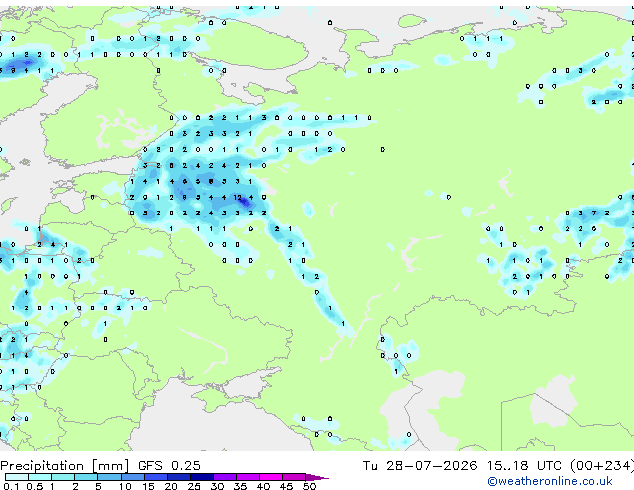The image size is (634, 490).
Task: Click the 0.1–0.5 mm palest legend swatch
Action: pos(17,477)
